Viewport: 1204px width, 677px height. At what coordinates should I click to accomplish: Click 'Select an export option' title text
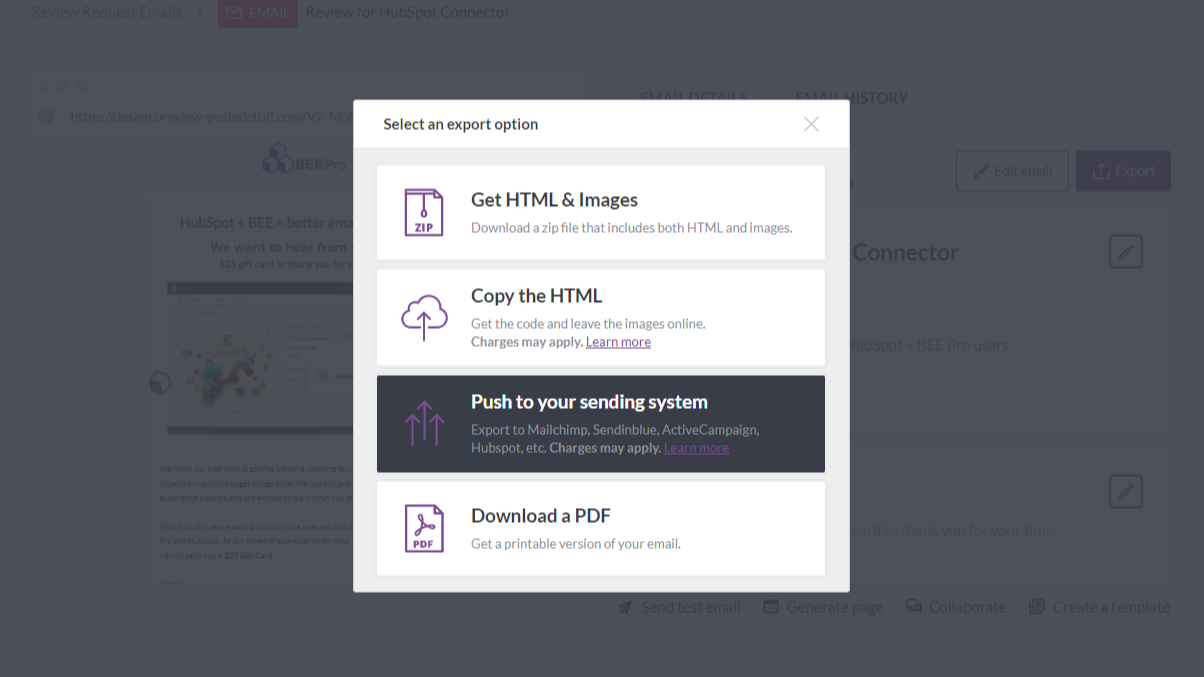(x=461, y=124)
